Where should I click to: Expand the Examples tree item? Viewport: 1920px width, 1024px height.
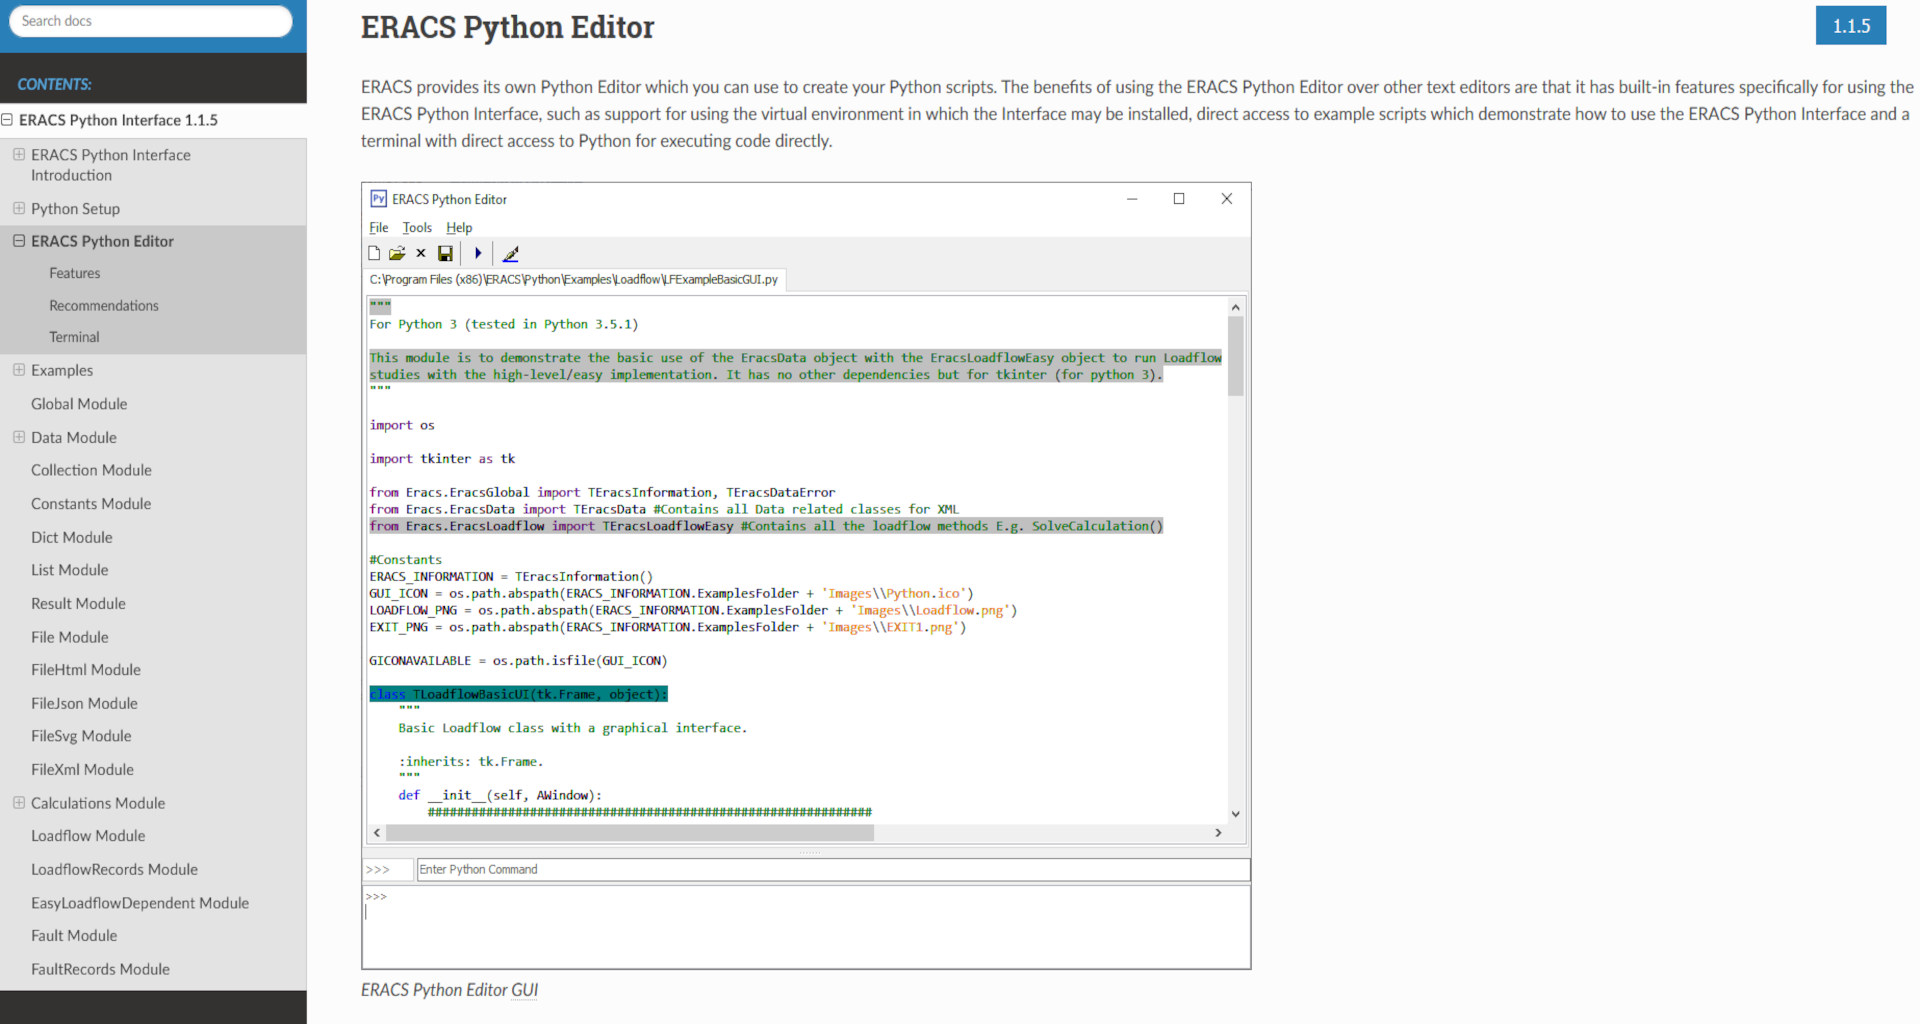[x=18, y=370]
